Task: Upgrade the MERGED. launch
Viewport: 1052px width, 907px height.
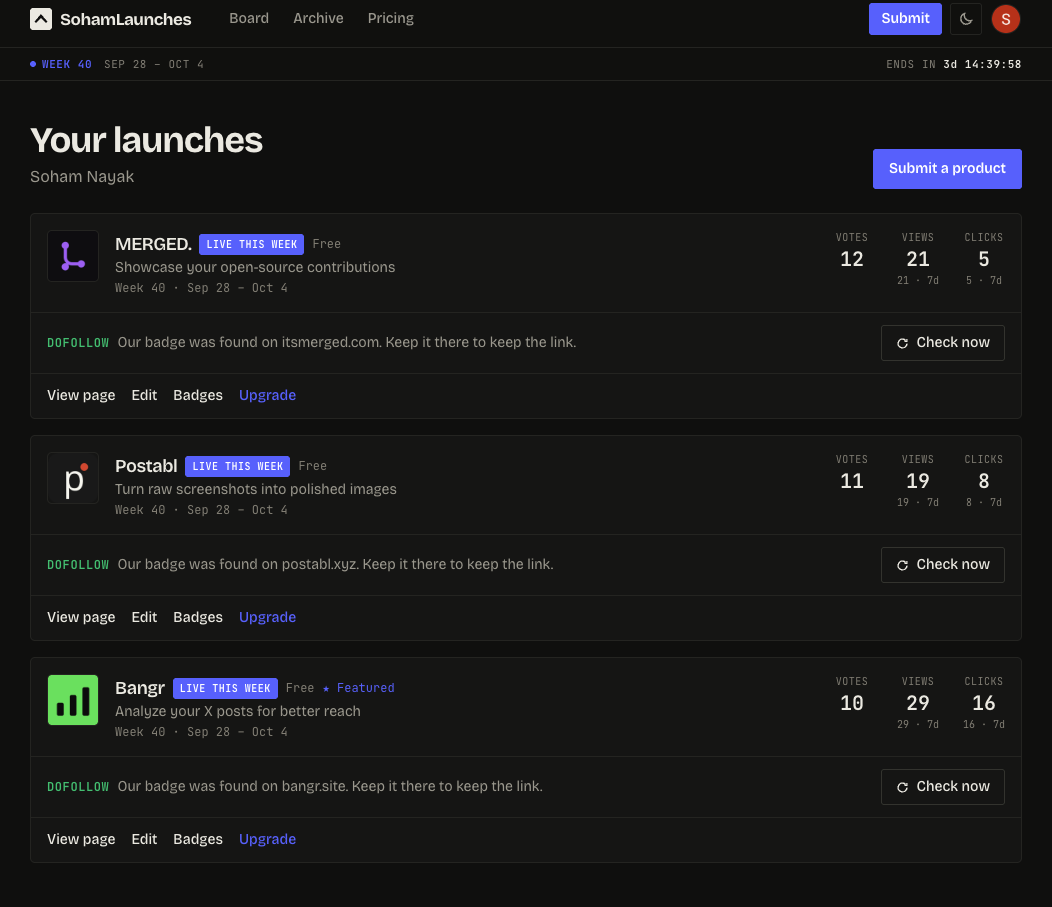Action: 268,395
